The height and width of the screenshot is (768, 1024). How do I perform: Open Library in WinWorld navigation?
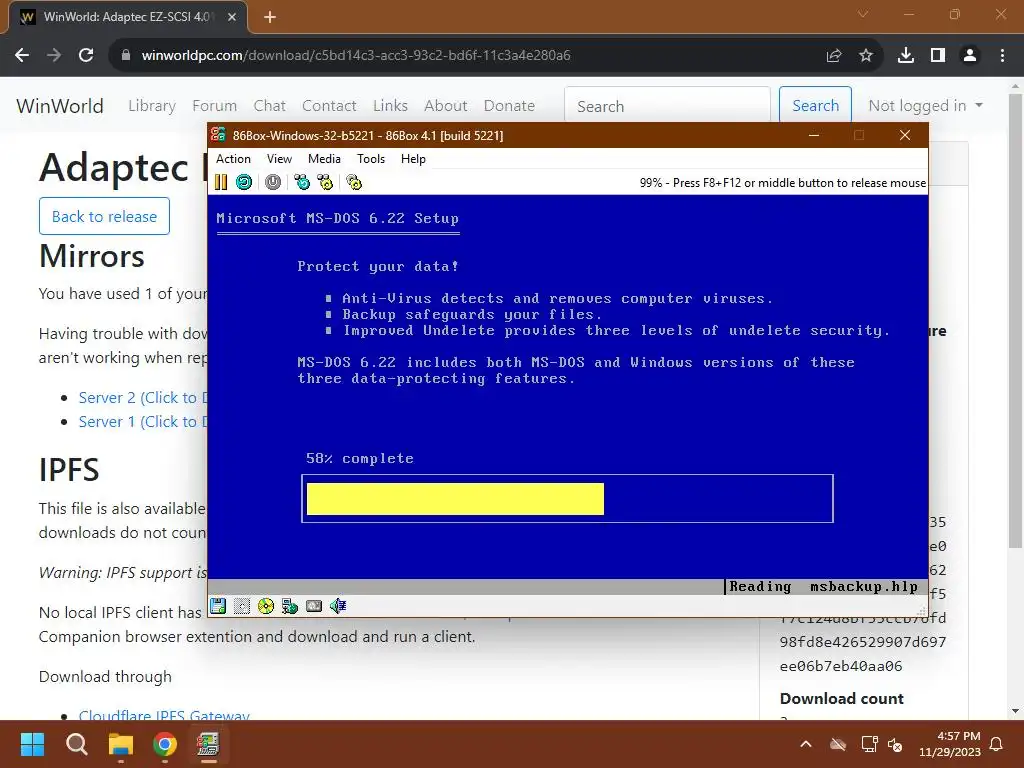[x=152, y=106]
